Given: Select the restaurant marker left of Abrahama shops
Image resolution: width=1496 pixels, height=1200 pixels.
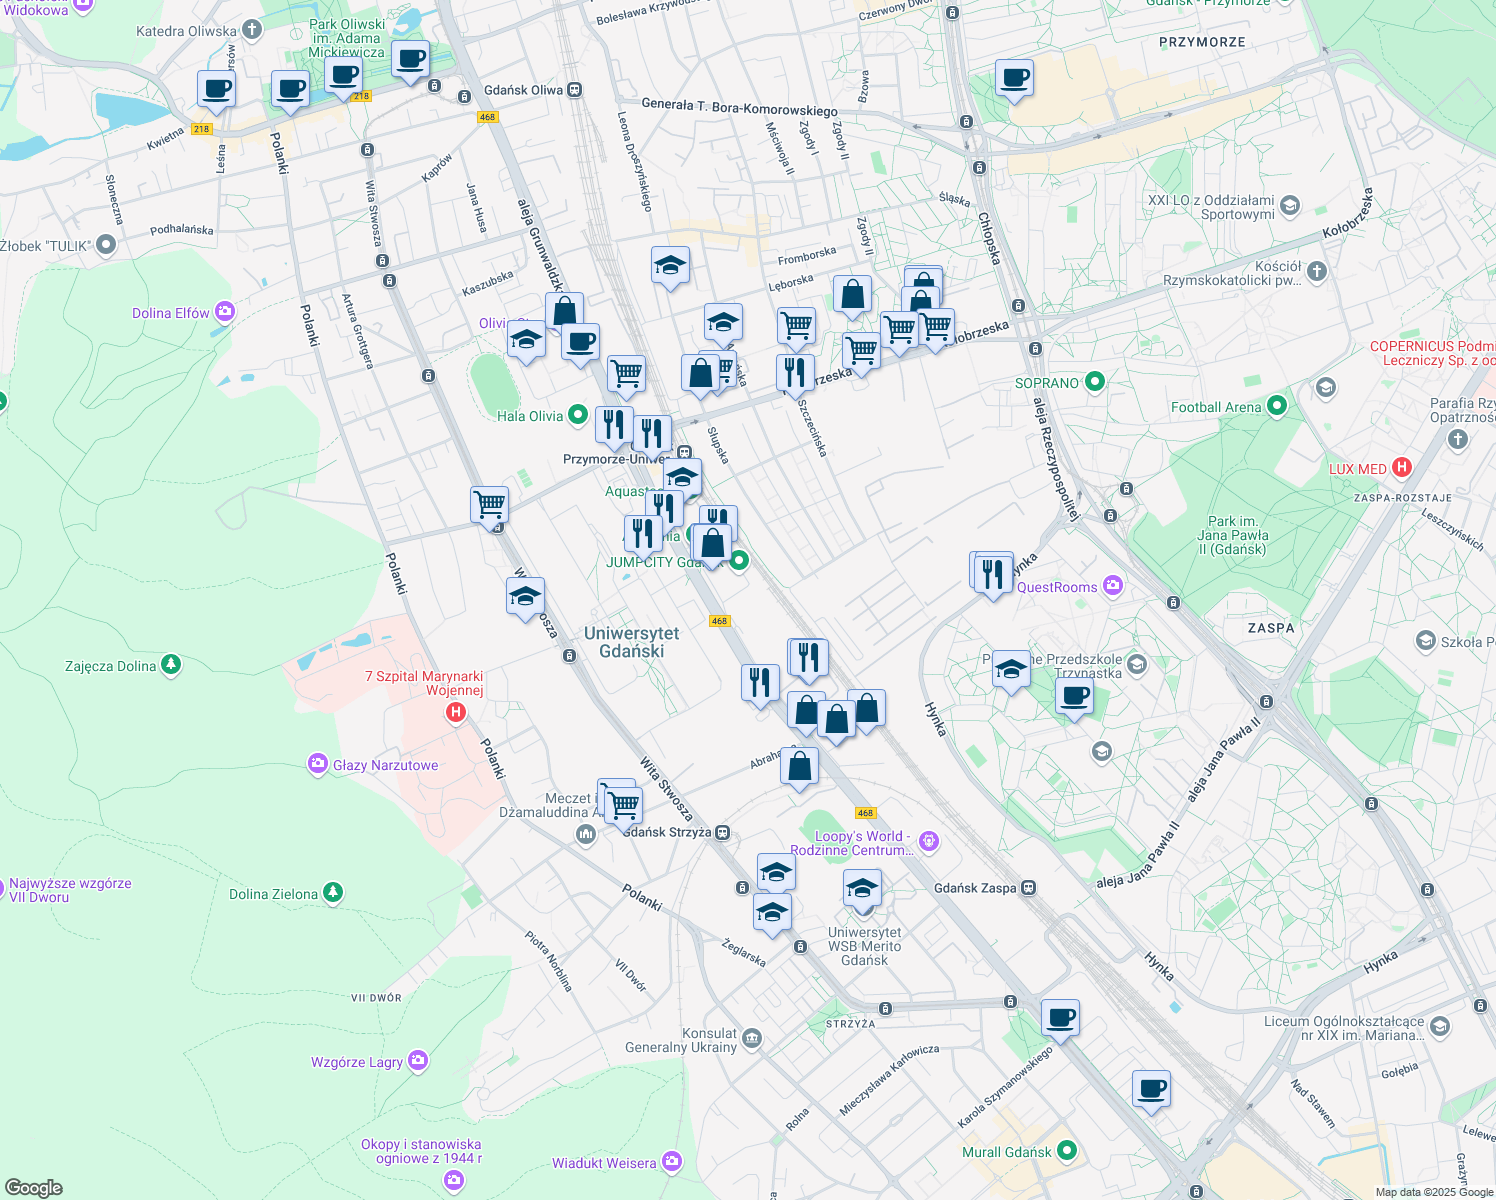Looking at the screenshot, I should pyautogui.click(x=760, y=685).
